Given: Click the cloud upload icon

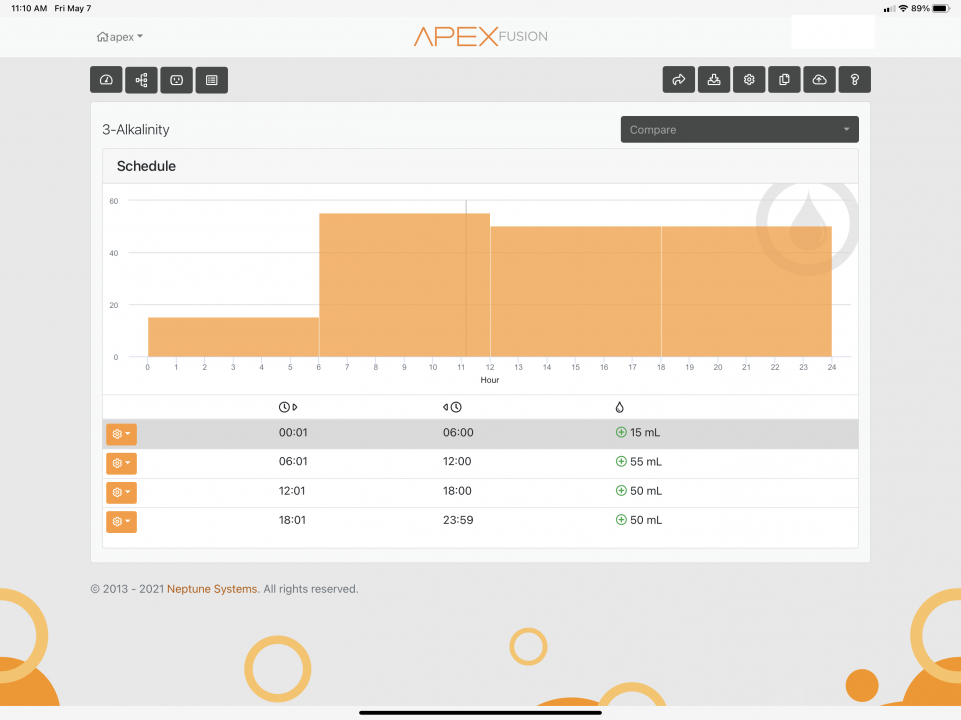Looking at the screenshot, I should (819, 80).
